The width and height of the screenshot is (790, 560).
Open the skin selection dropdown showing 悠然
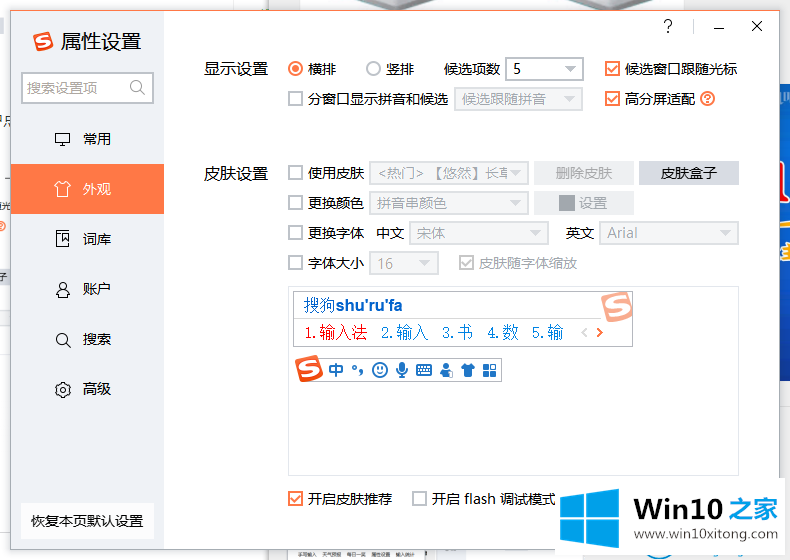pyautogui.click(x=449, y=173)
